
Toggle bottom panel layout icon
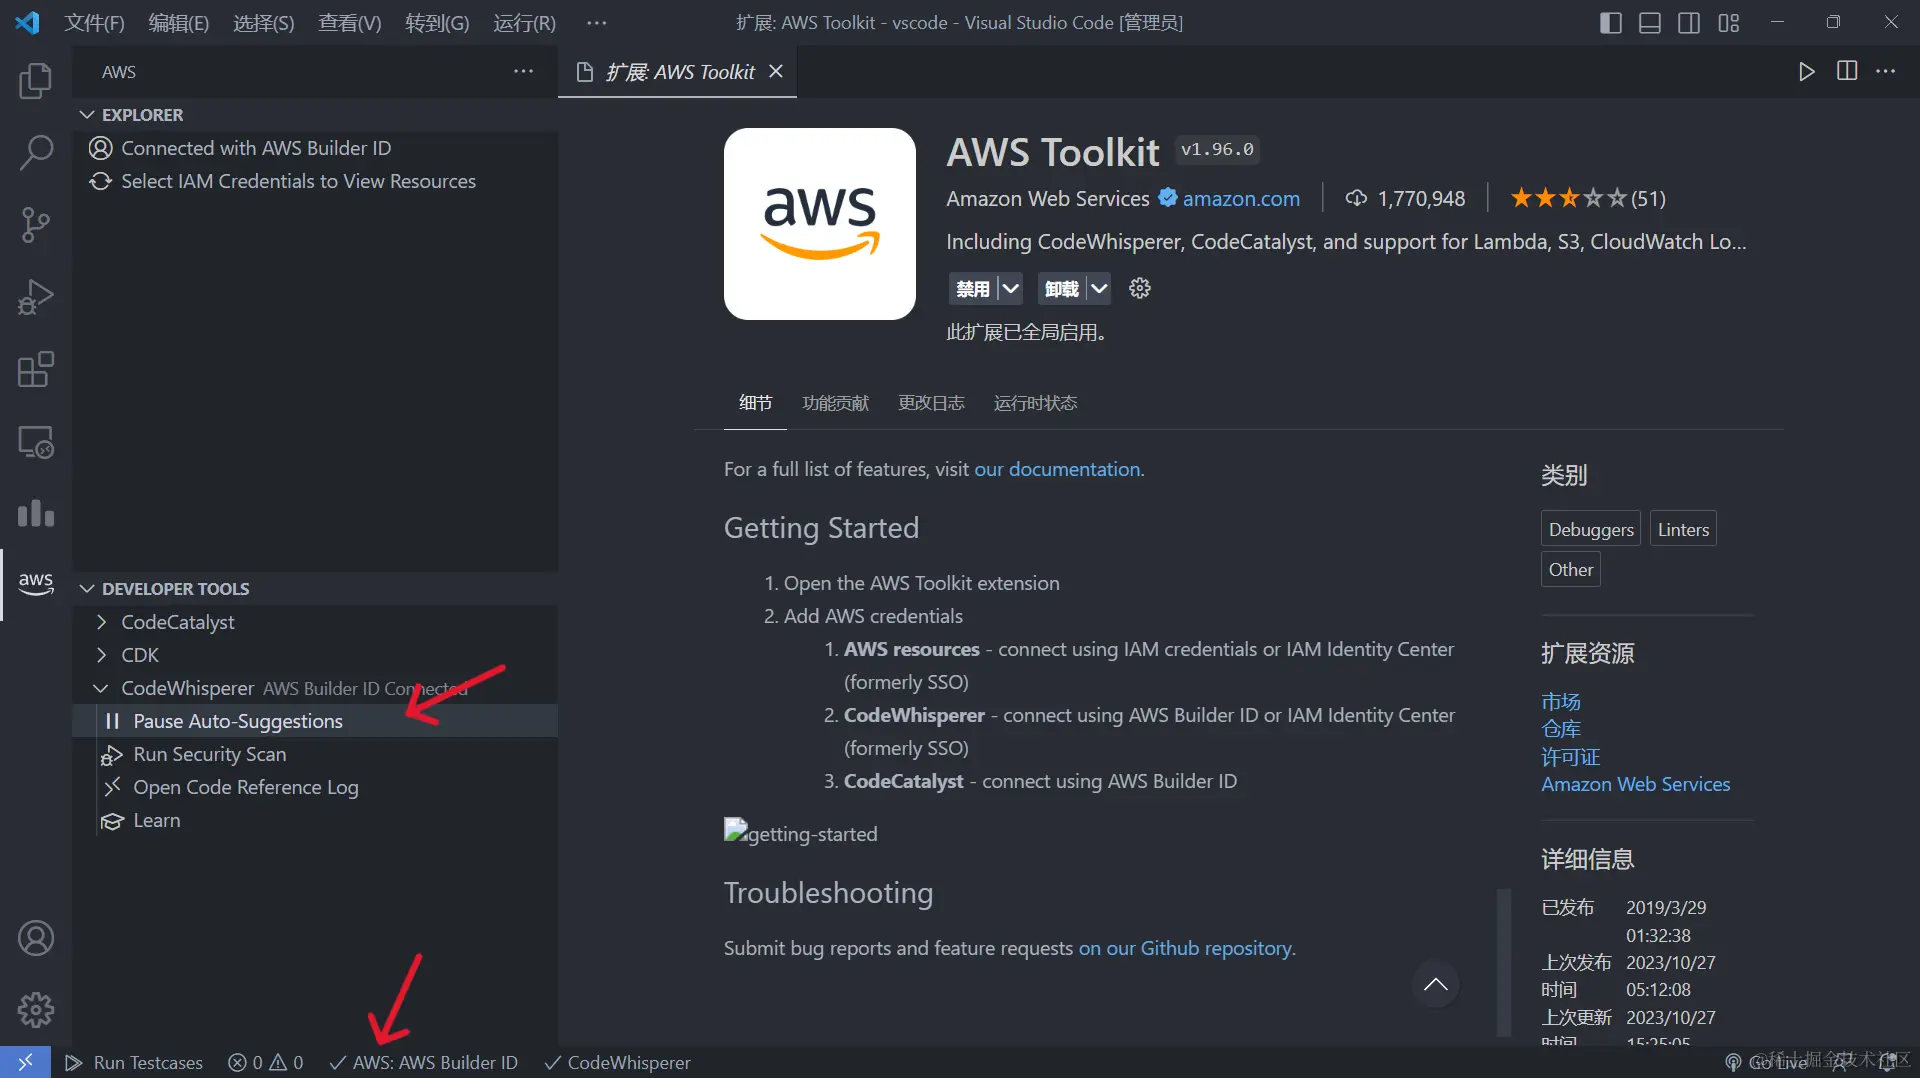pyautogui.click(x=1650, y=22)
